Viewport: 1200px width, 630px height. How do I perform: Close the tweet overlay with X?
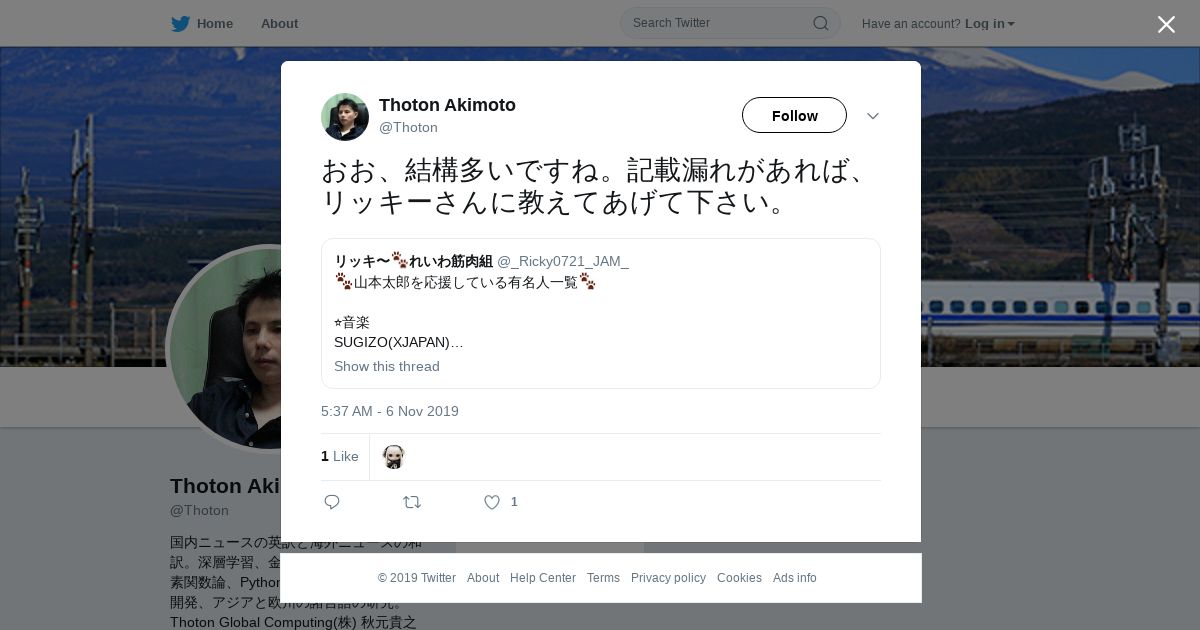[x=1166, y=24]
